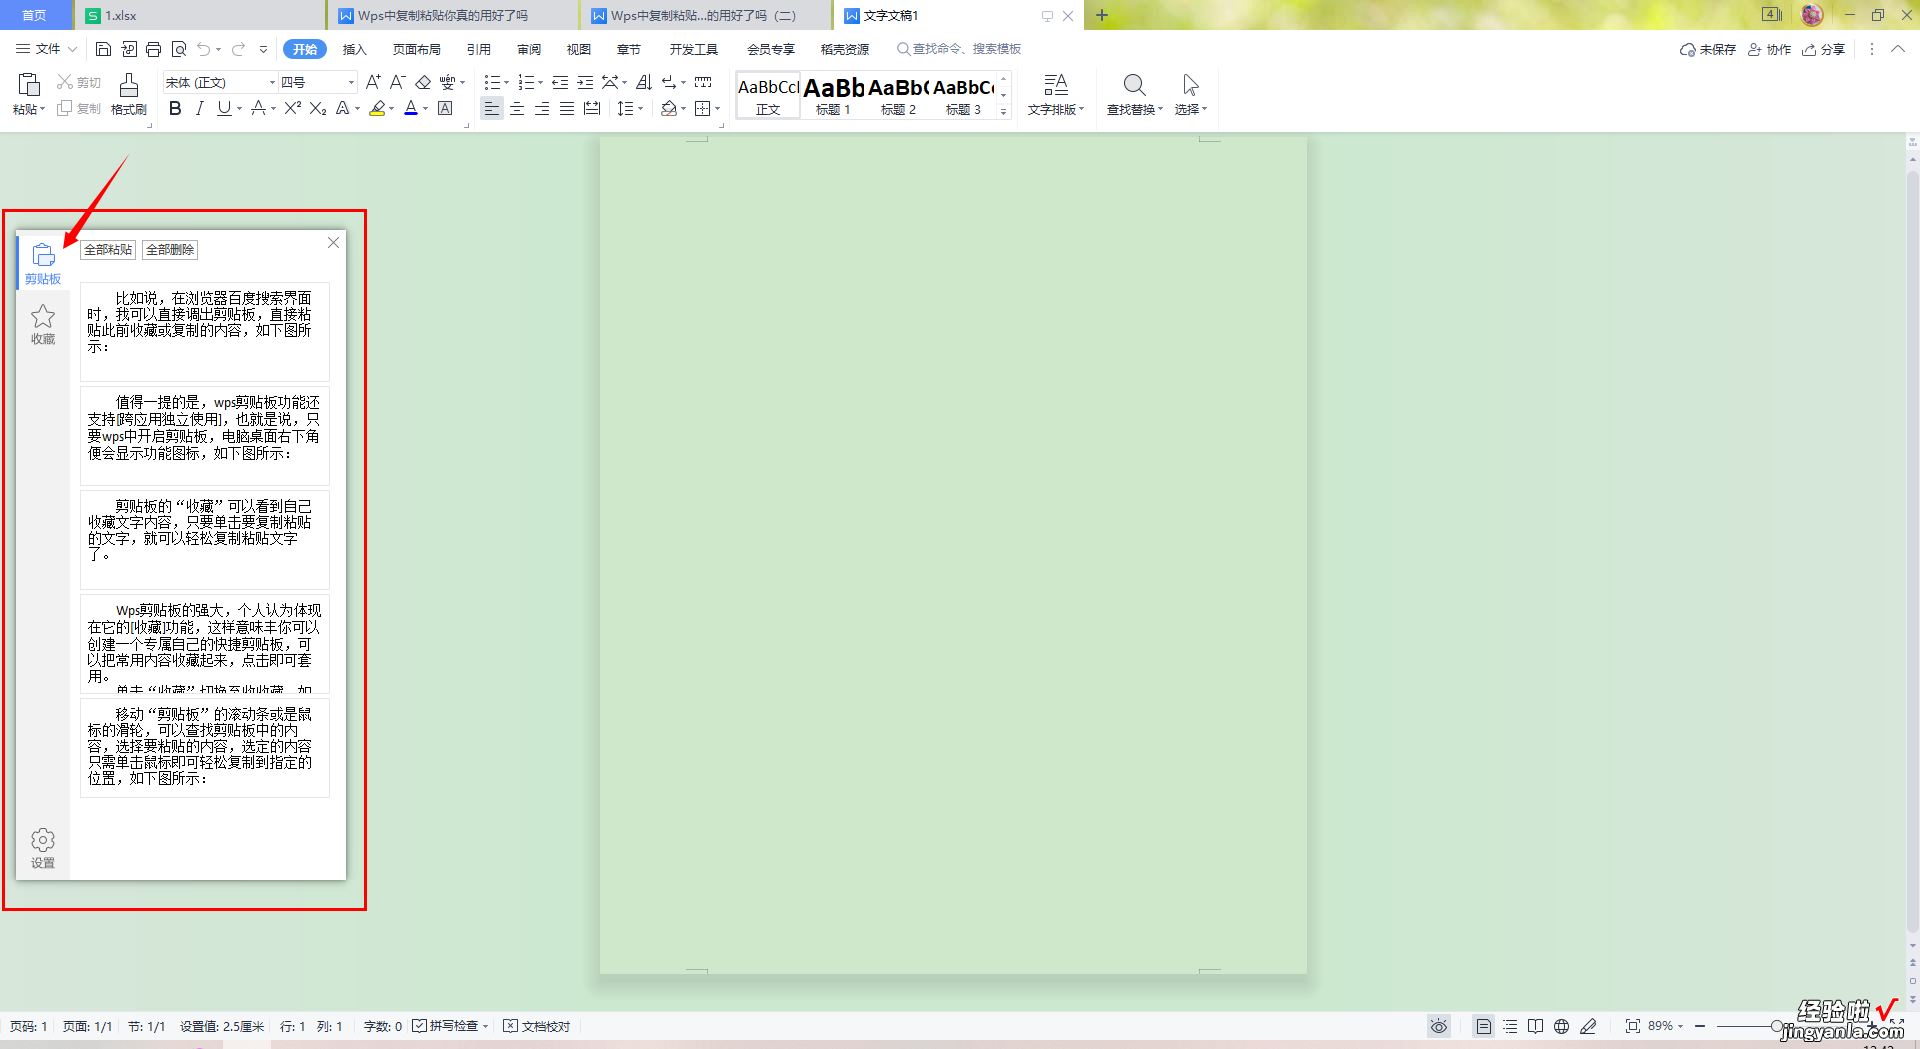Click the Print Preview icon
This screenshot has width=1920, height=1049.
tap(179, 49)
